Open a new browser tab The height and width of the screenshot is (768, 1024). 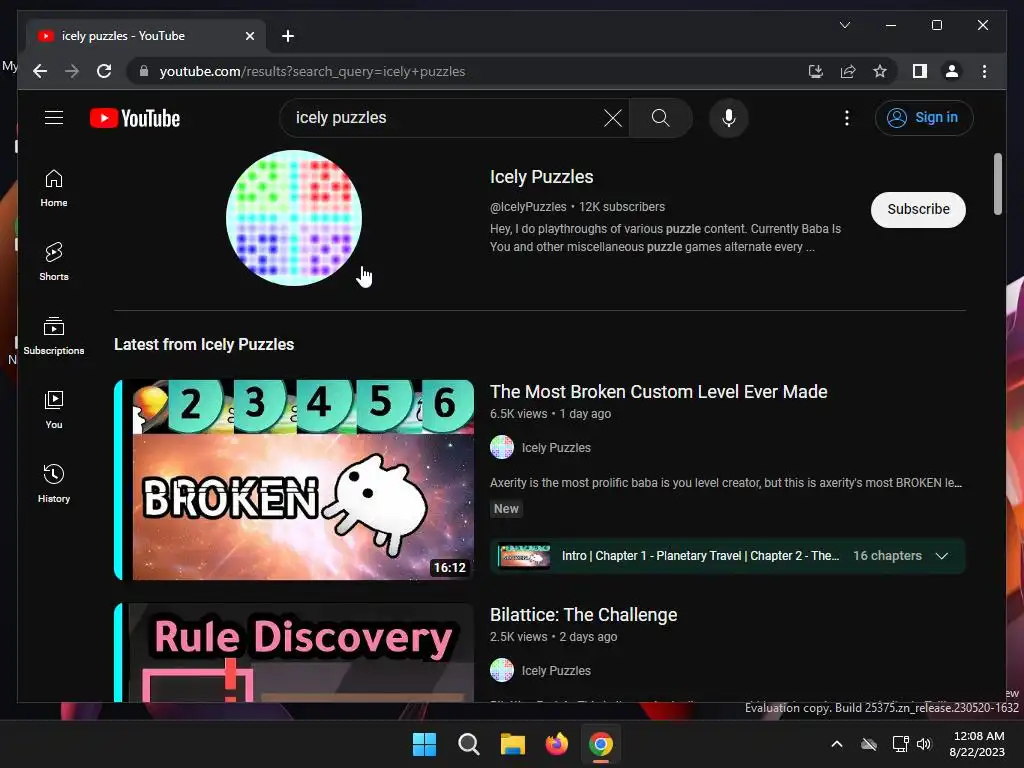click(x=287, y=36)
